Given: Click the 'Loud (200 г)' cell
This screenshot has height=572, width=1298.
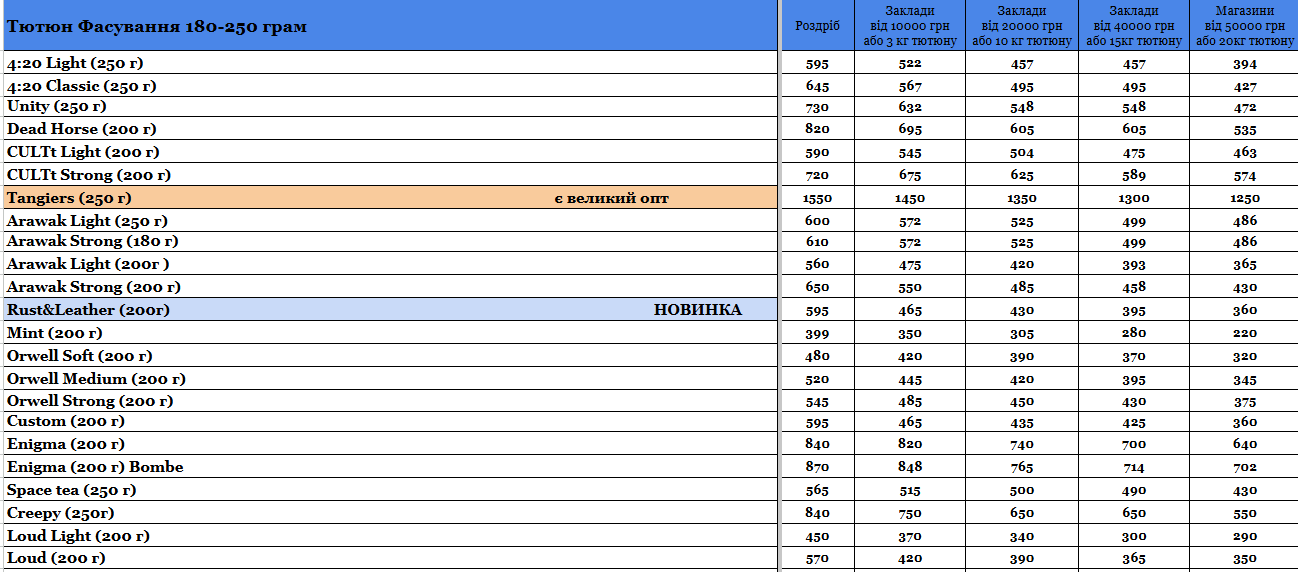Looking at the screenshot, I should click(389, 558).
